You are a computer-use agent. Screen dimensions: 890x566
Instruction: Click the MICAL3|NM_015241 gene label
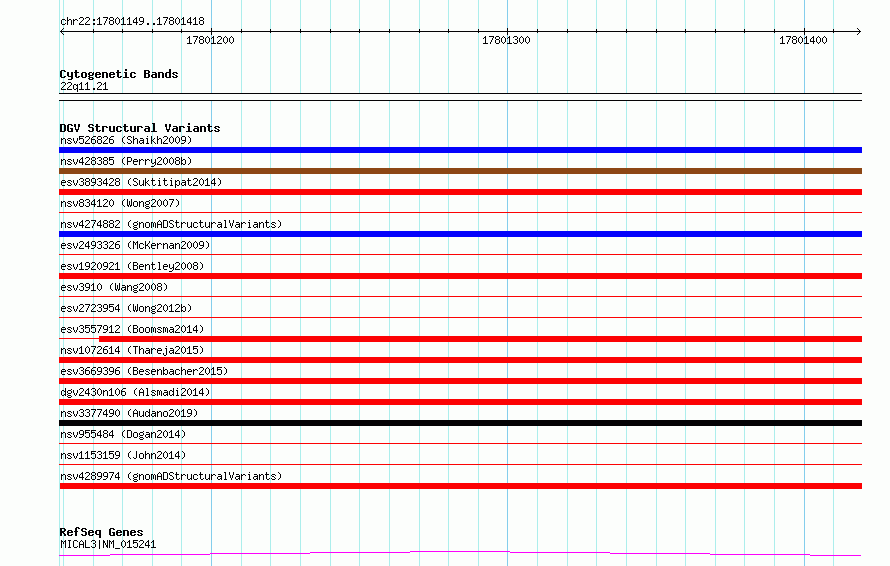pos(108,544)
